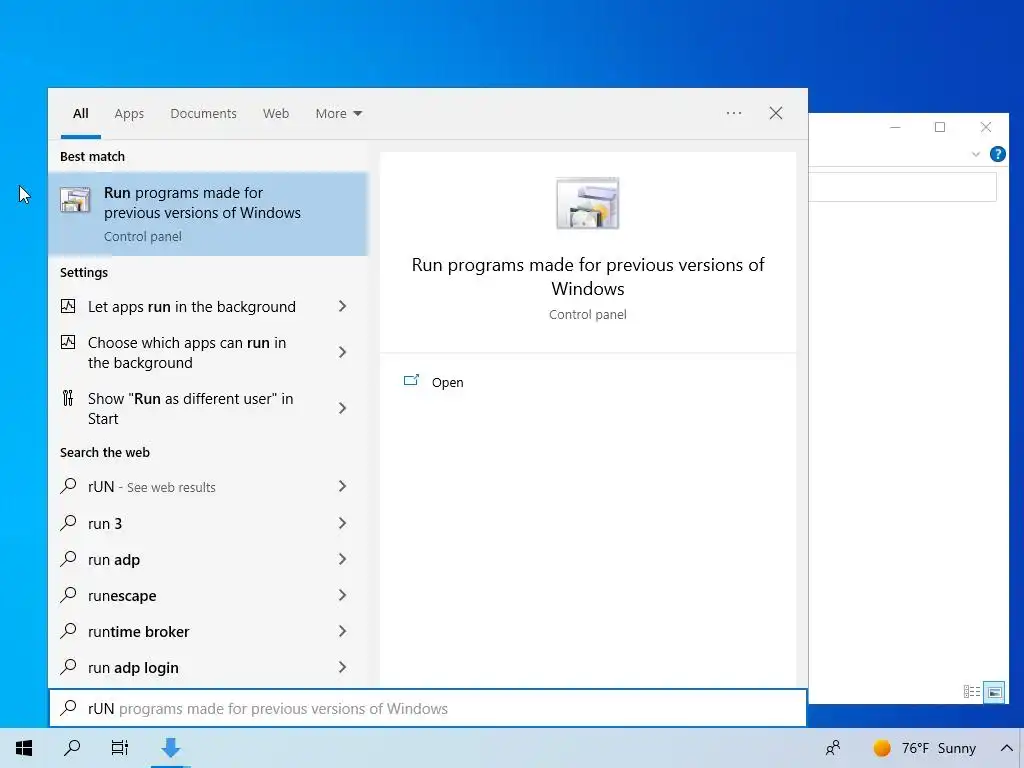
Task: Click Help question mark in background window
Action: point(997,154)
